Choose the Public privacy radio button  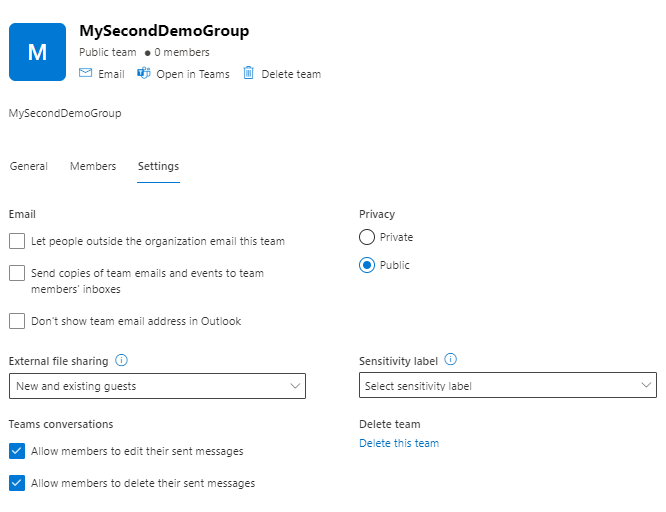tap(367, 265)
